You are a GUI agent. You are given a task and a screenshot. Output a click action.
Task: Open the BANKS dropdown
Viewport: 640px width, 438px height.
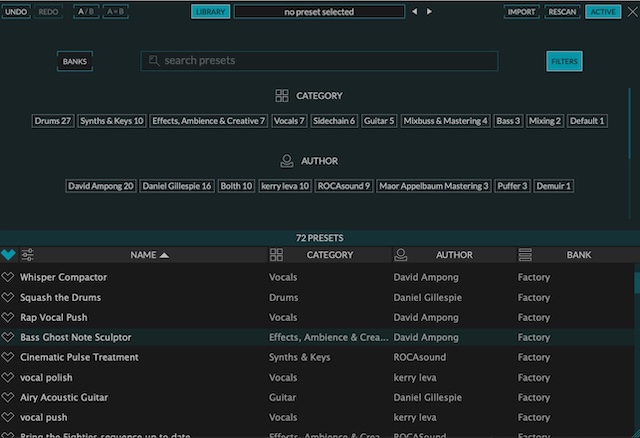point(75,62)
